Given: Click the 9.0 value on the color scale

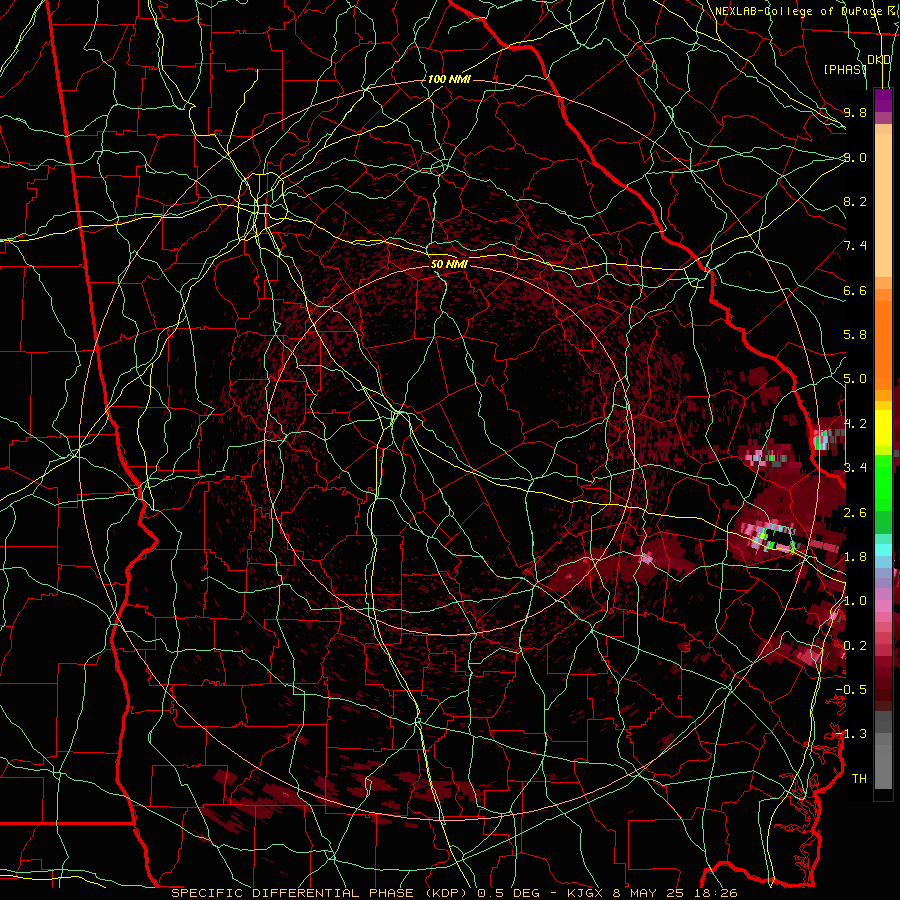Looking at the screenshot, I should click(855, 157).
